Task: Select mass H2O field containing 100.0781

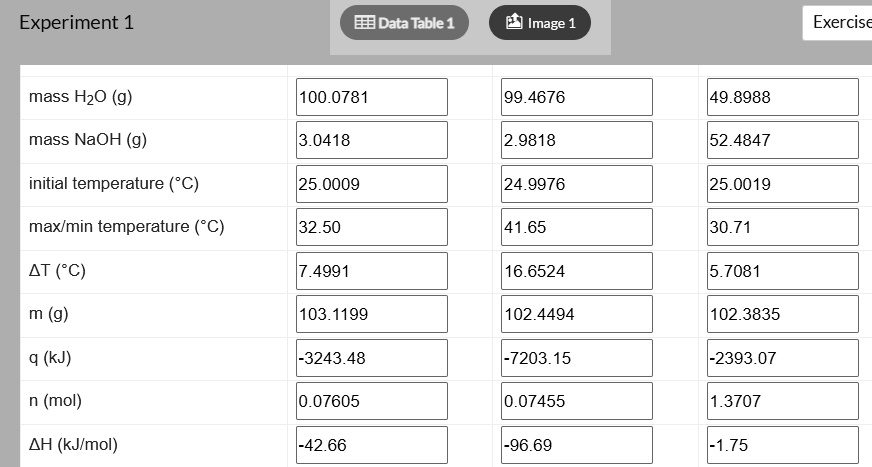Action: tap(371, 97)
